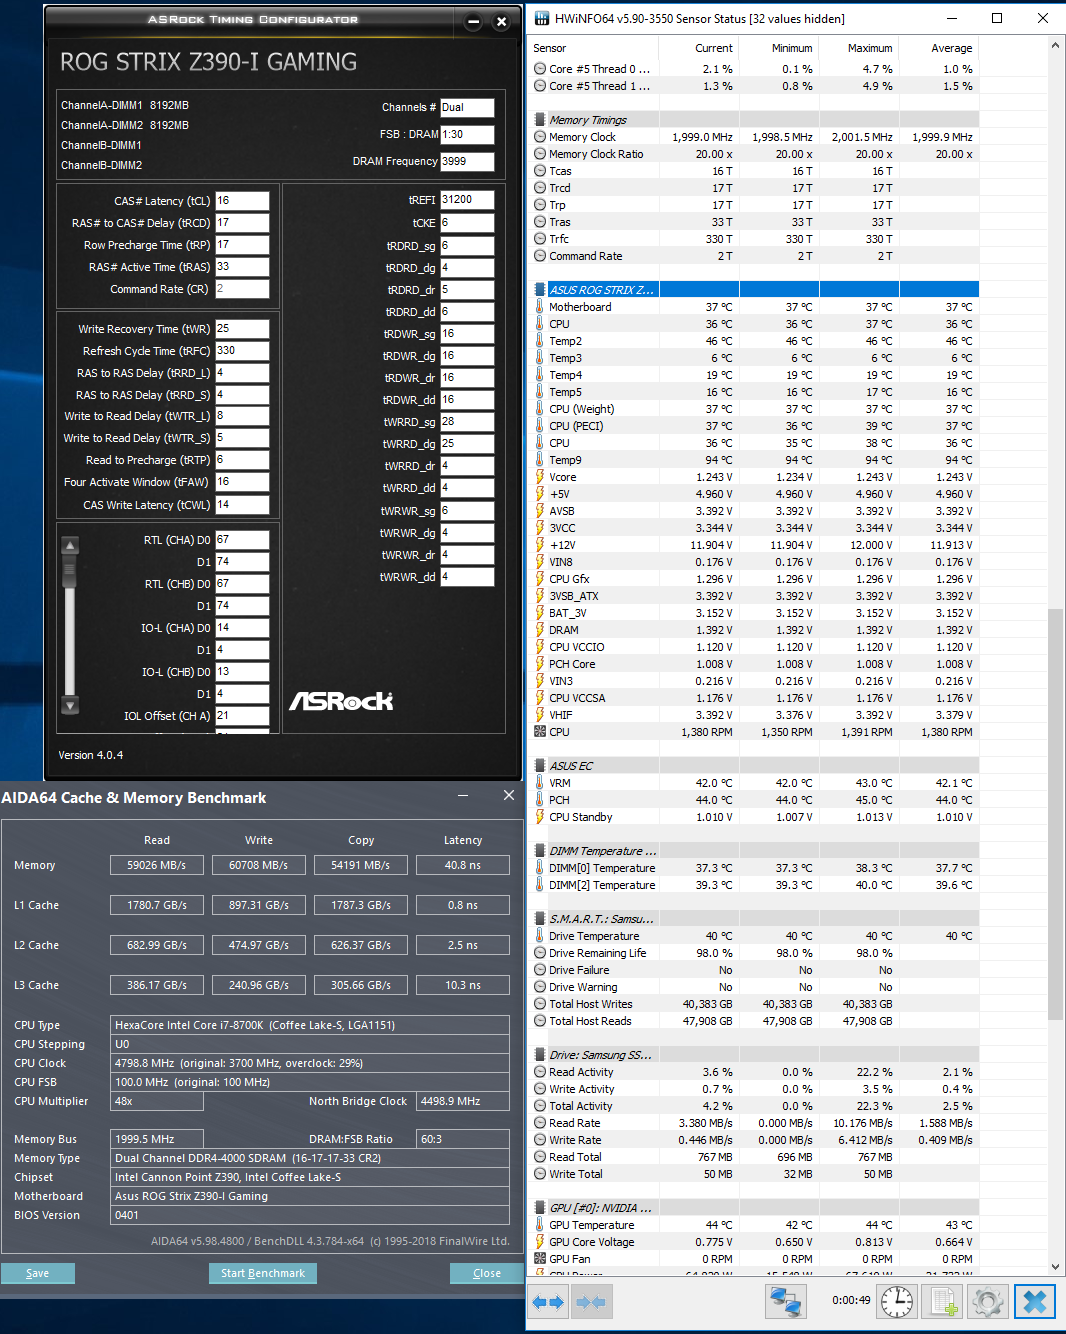Select the Core #5 Thread 0 row

click(x=755, y=69)
